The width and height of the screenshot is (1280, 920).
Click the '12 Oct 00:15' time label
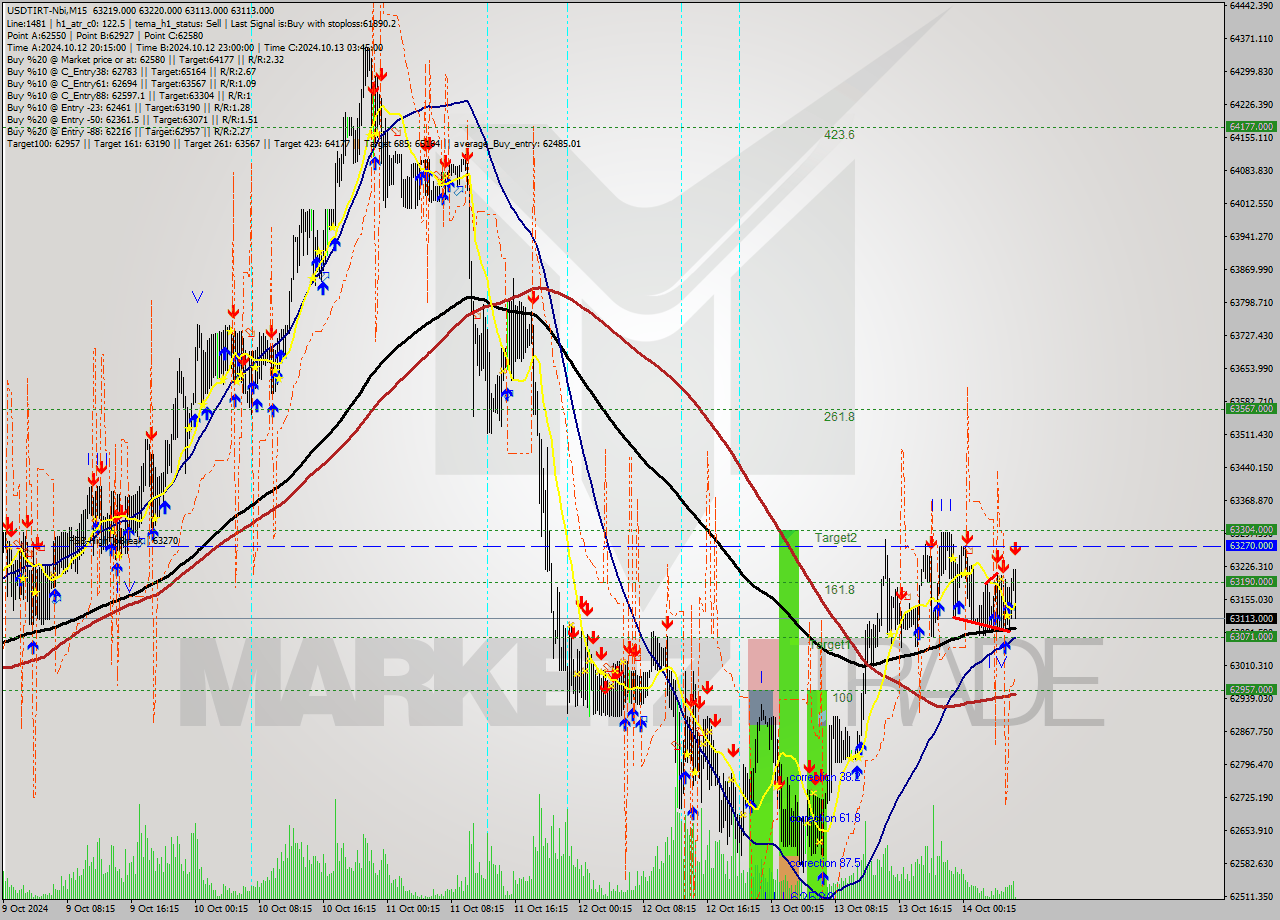tap(604, 909)
